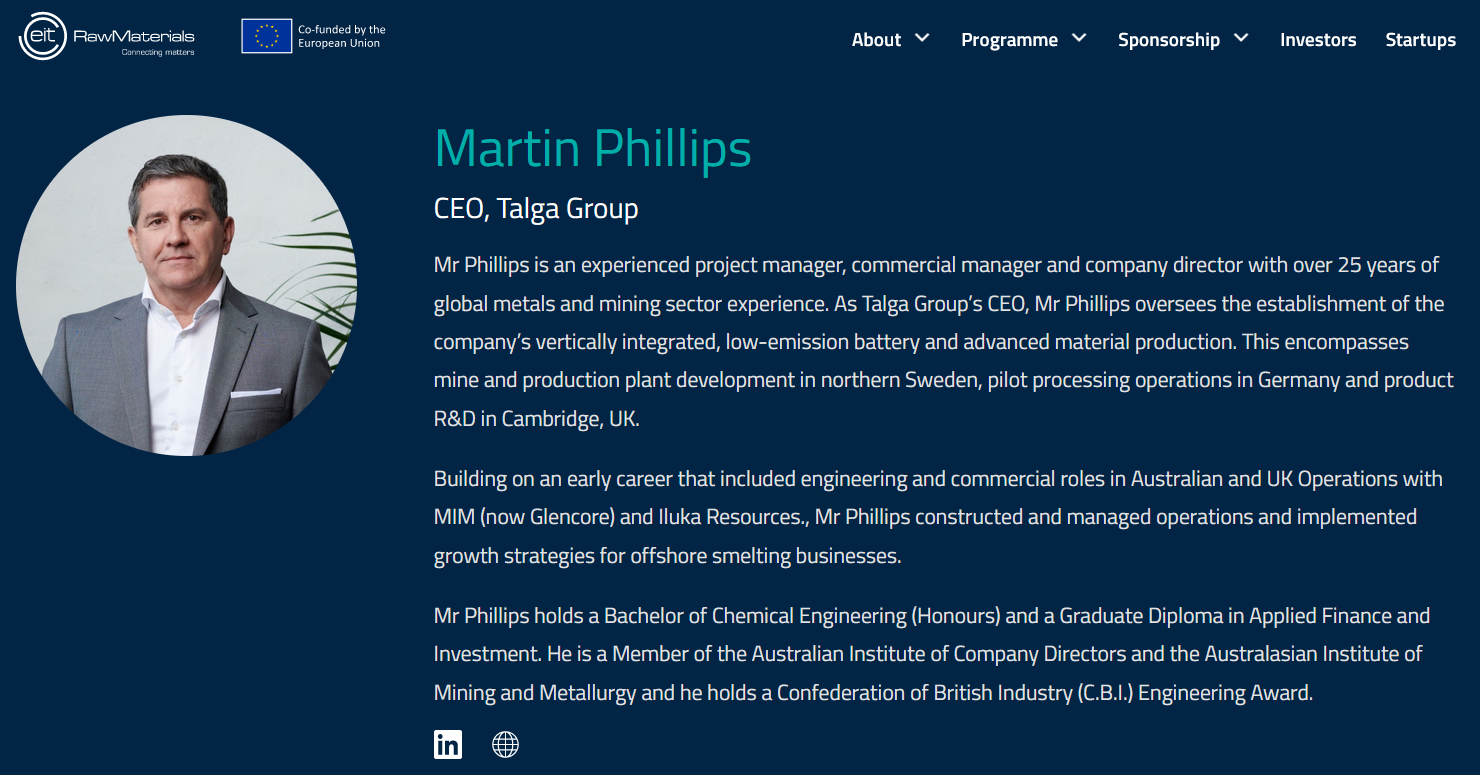Click the RawMaterials wordmark text
1480x775 pixels.
click(x=134, y=38)
